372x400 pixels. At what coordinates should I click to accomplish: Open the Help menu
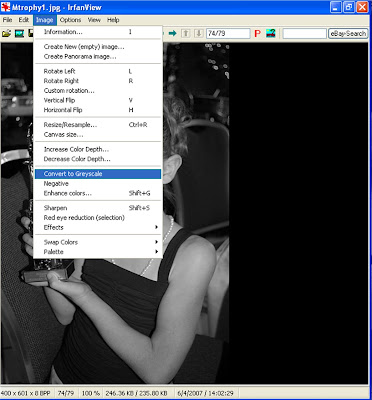[113, 20]
